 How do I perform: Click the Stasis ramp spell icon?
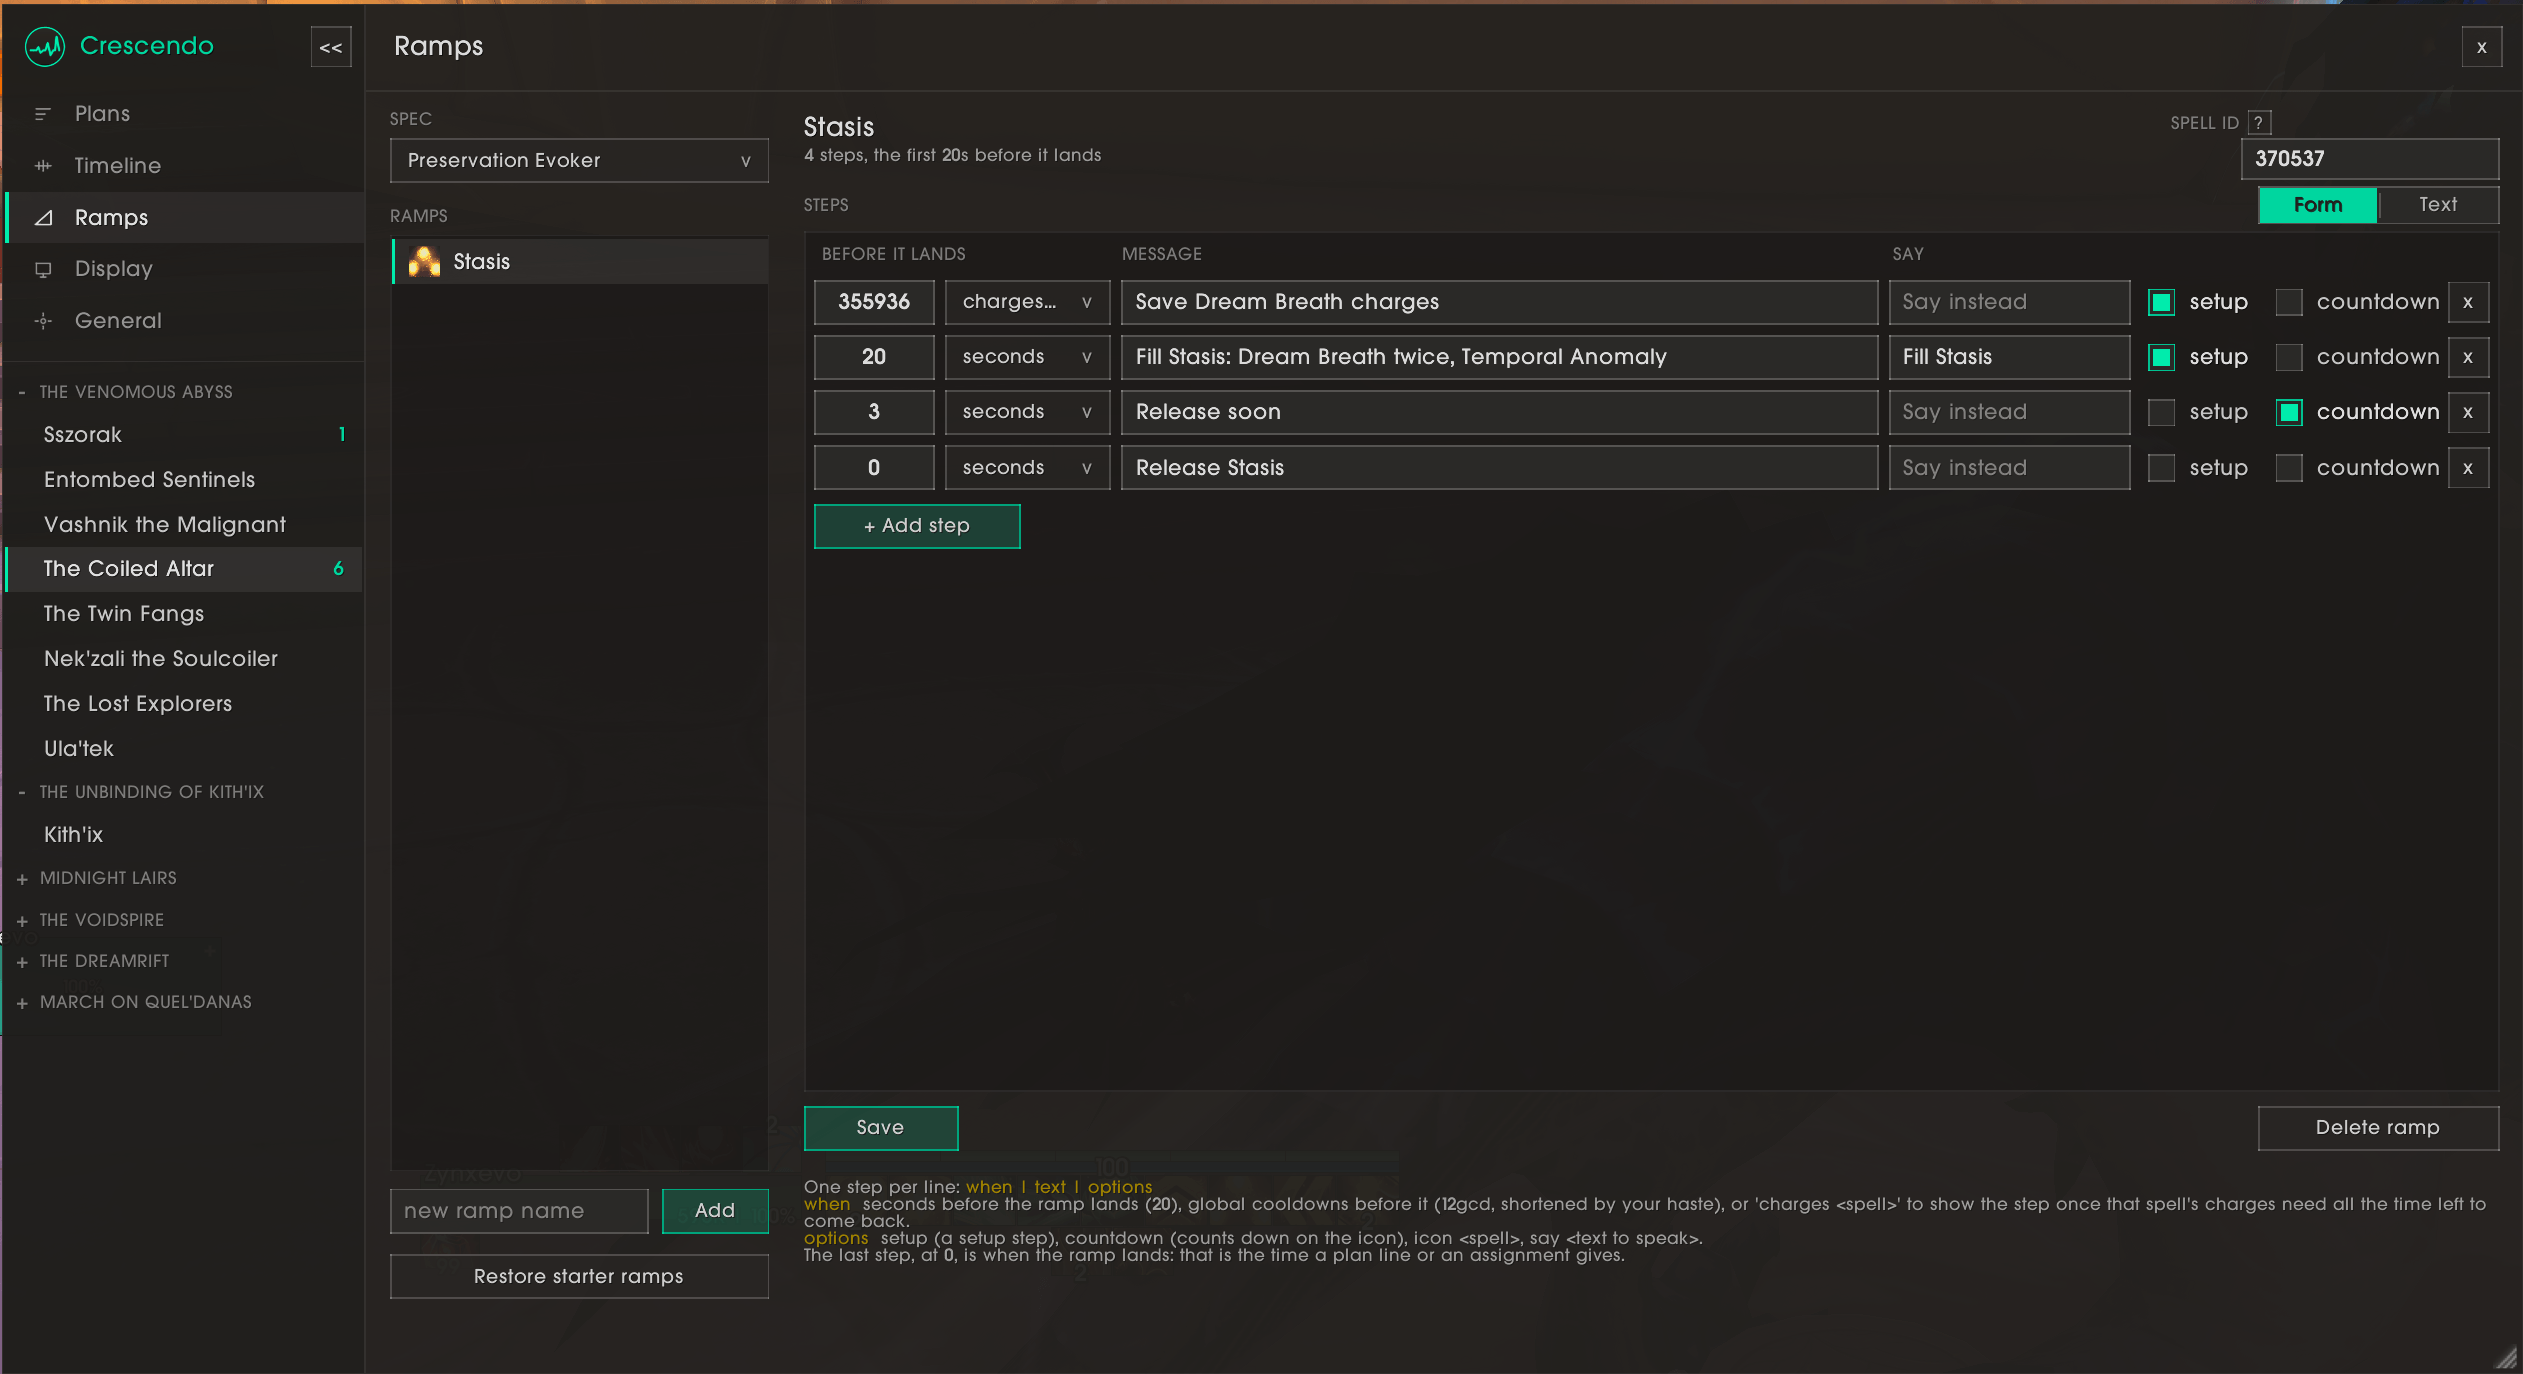click(425, 261)
